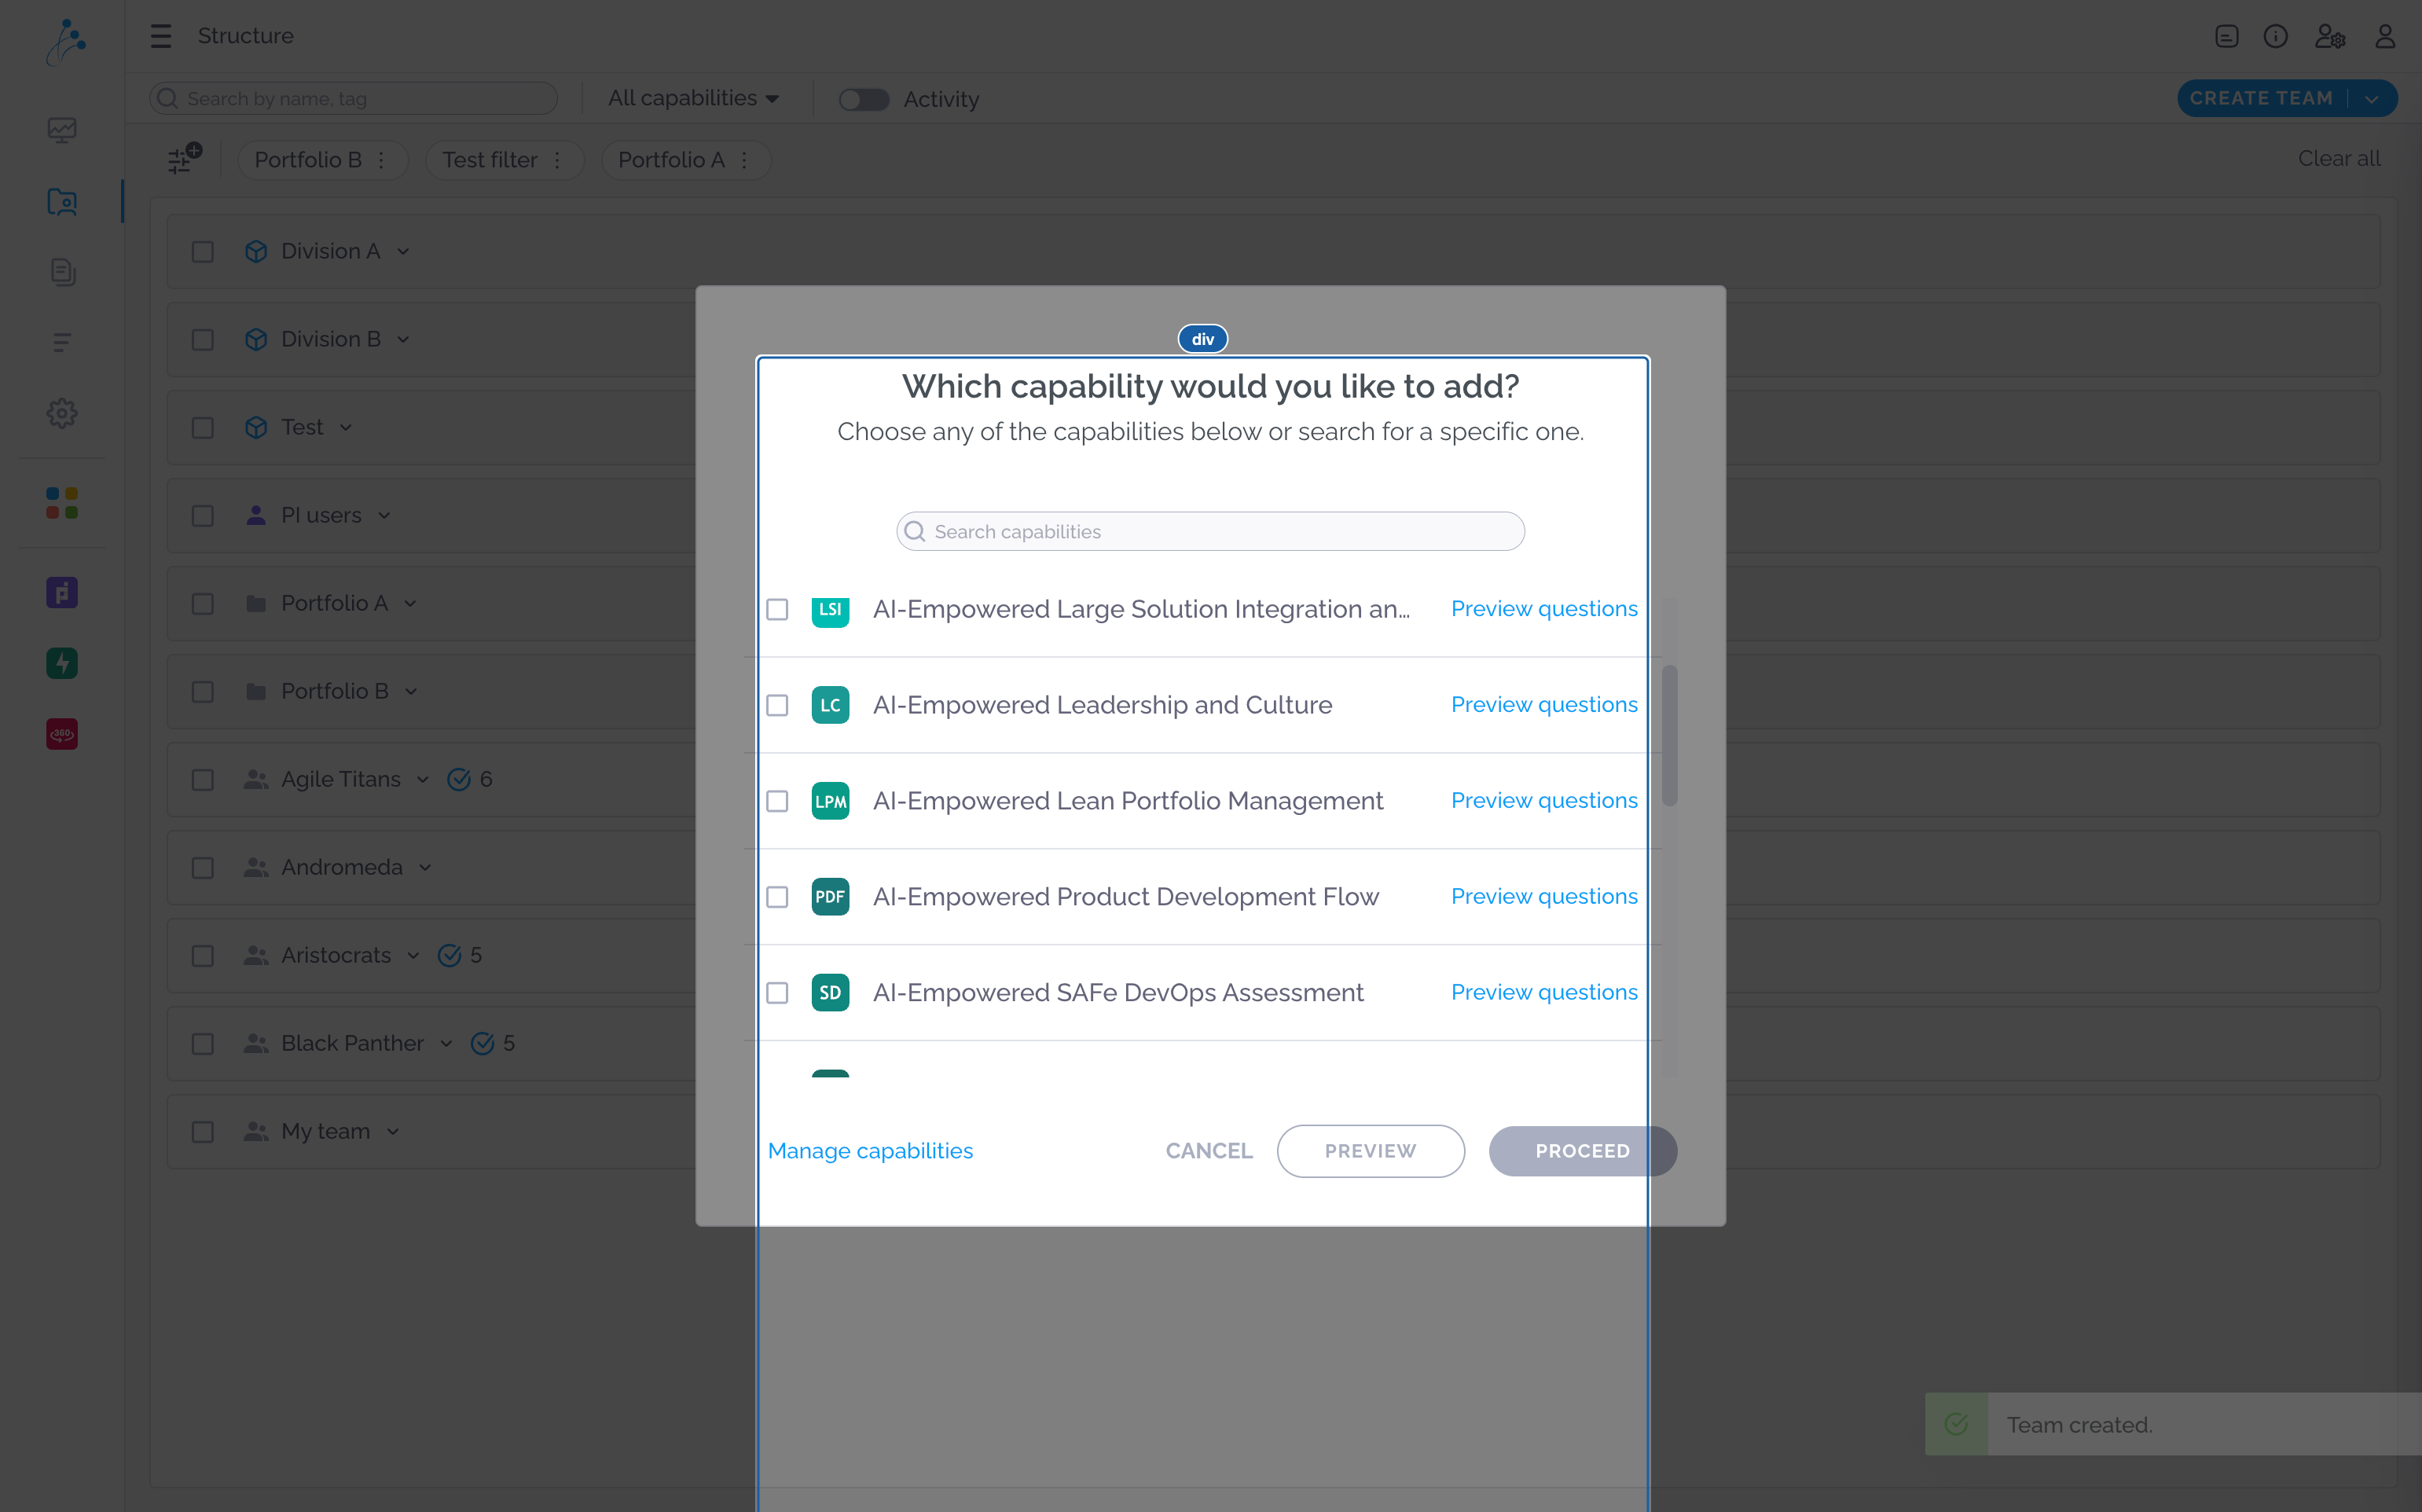The width and height of the screenshot is (2422, 1512).
Task: Click the colorful apps grid icon in sidebar
Action: [62, 503]
